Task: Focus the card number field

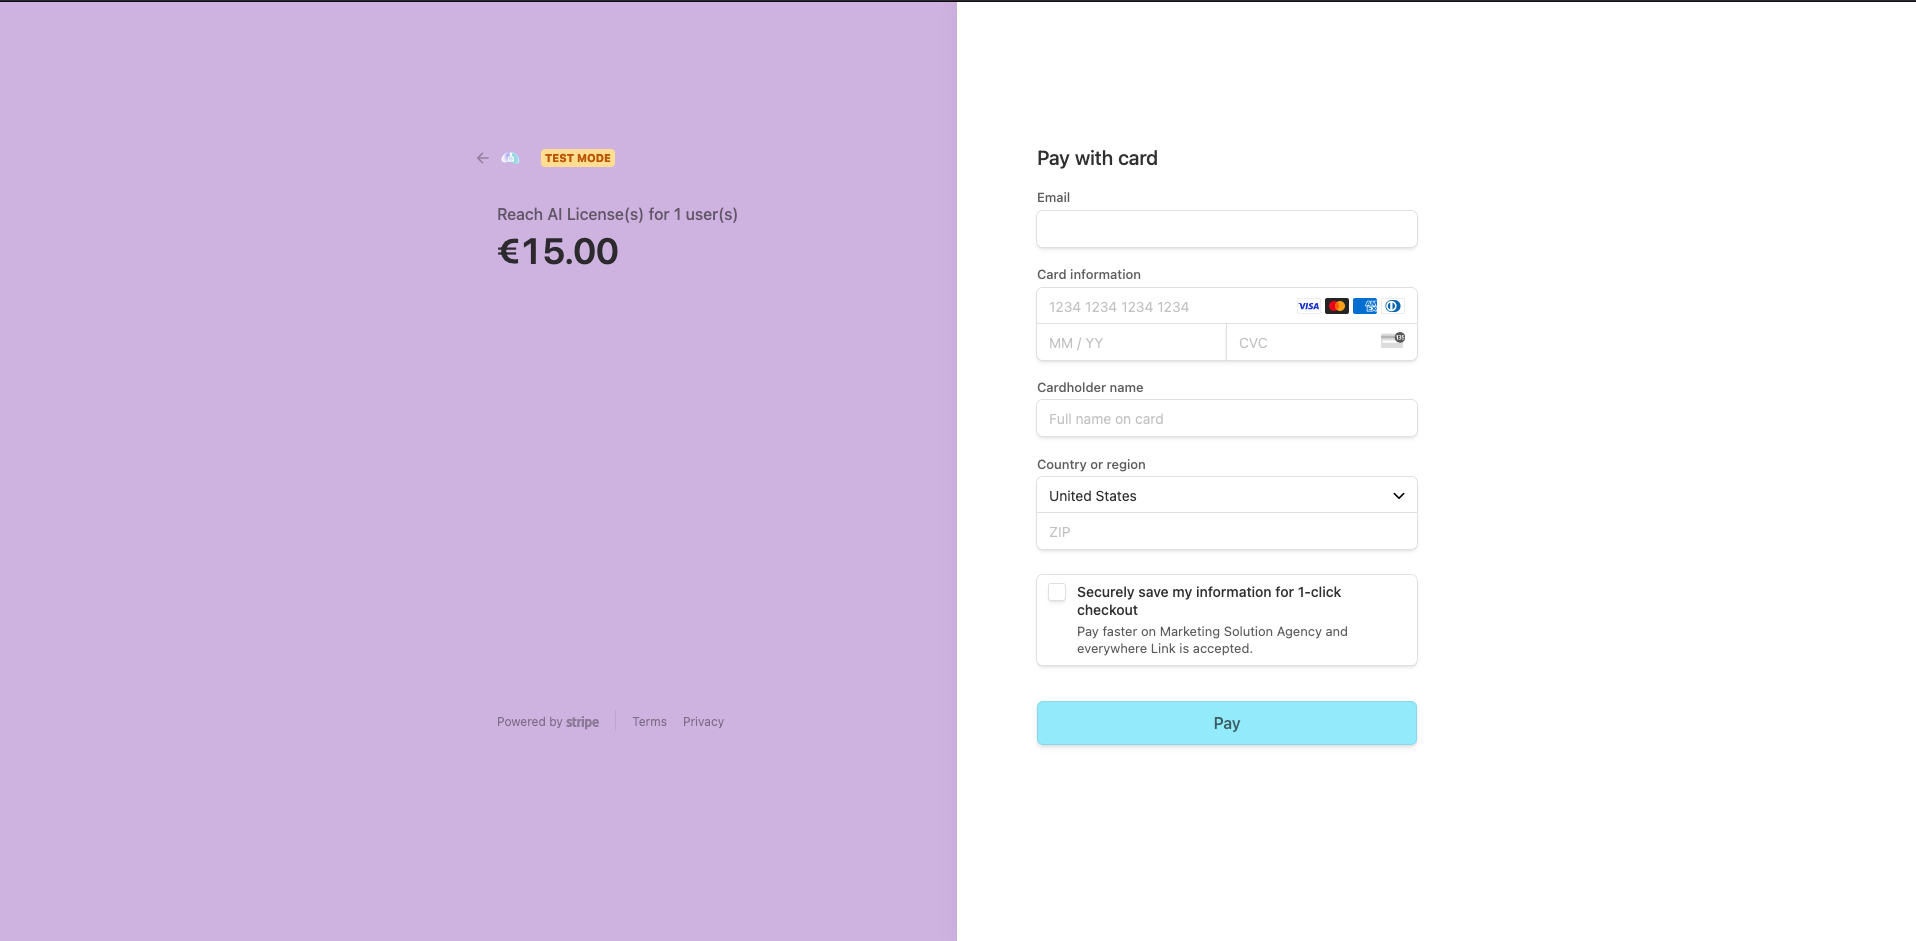Action: (1165, 307)
